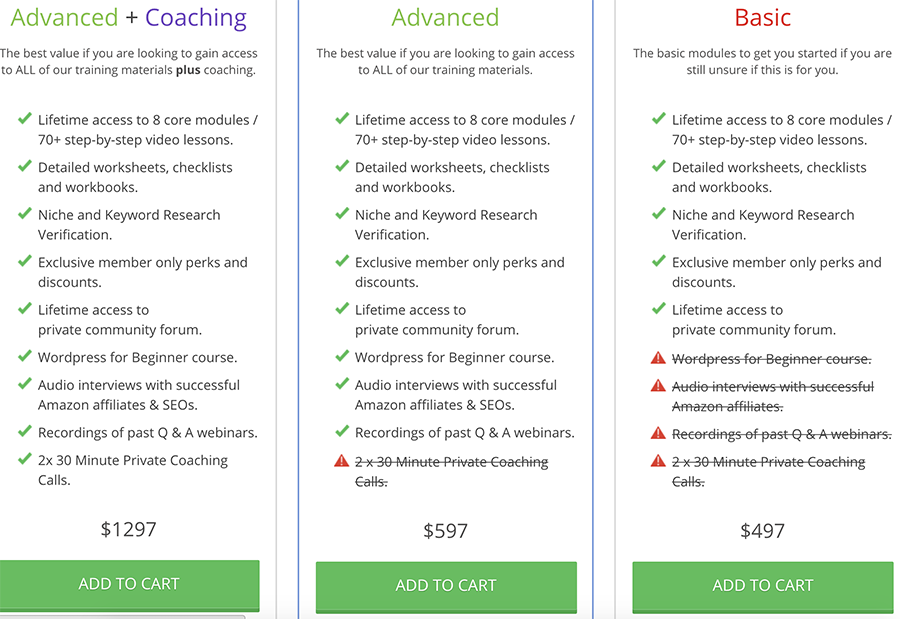
Task: Click Basic's checkmark beside Lifetime access to 8 core modules
Action: [x=659, y=119]
